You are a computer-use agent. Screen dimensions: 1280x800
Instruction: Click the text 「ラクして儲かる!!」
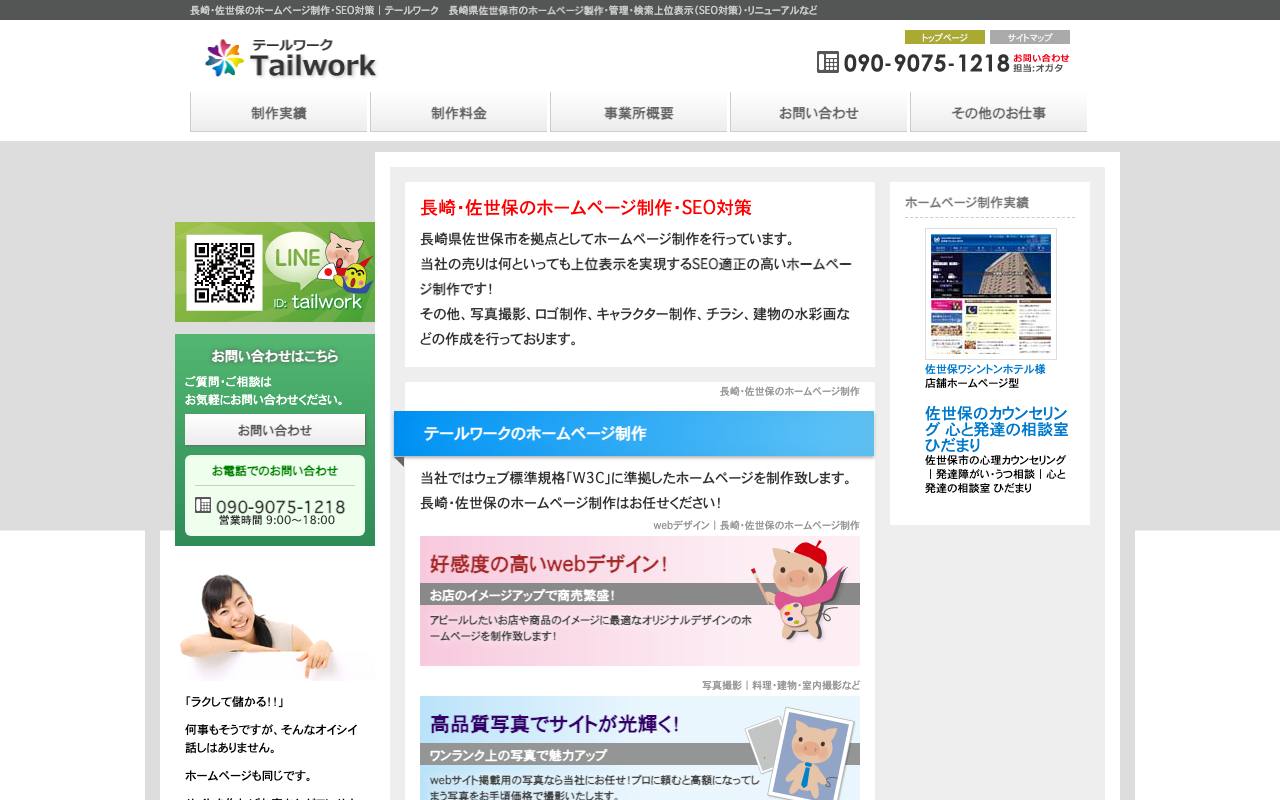pyautogui.click(x=235, y=702)
